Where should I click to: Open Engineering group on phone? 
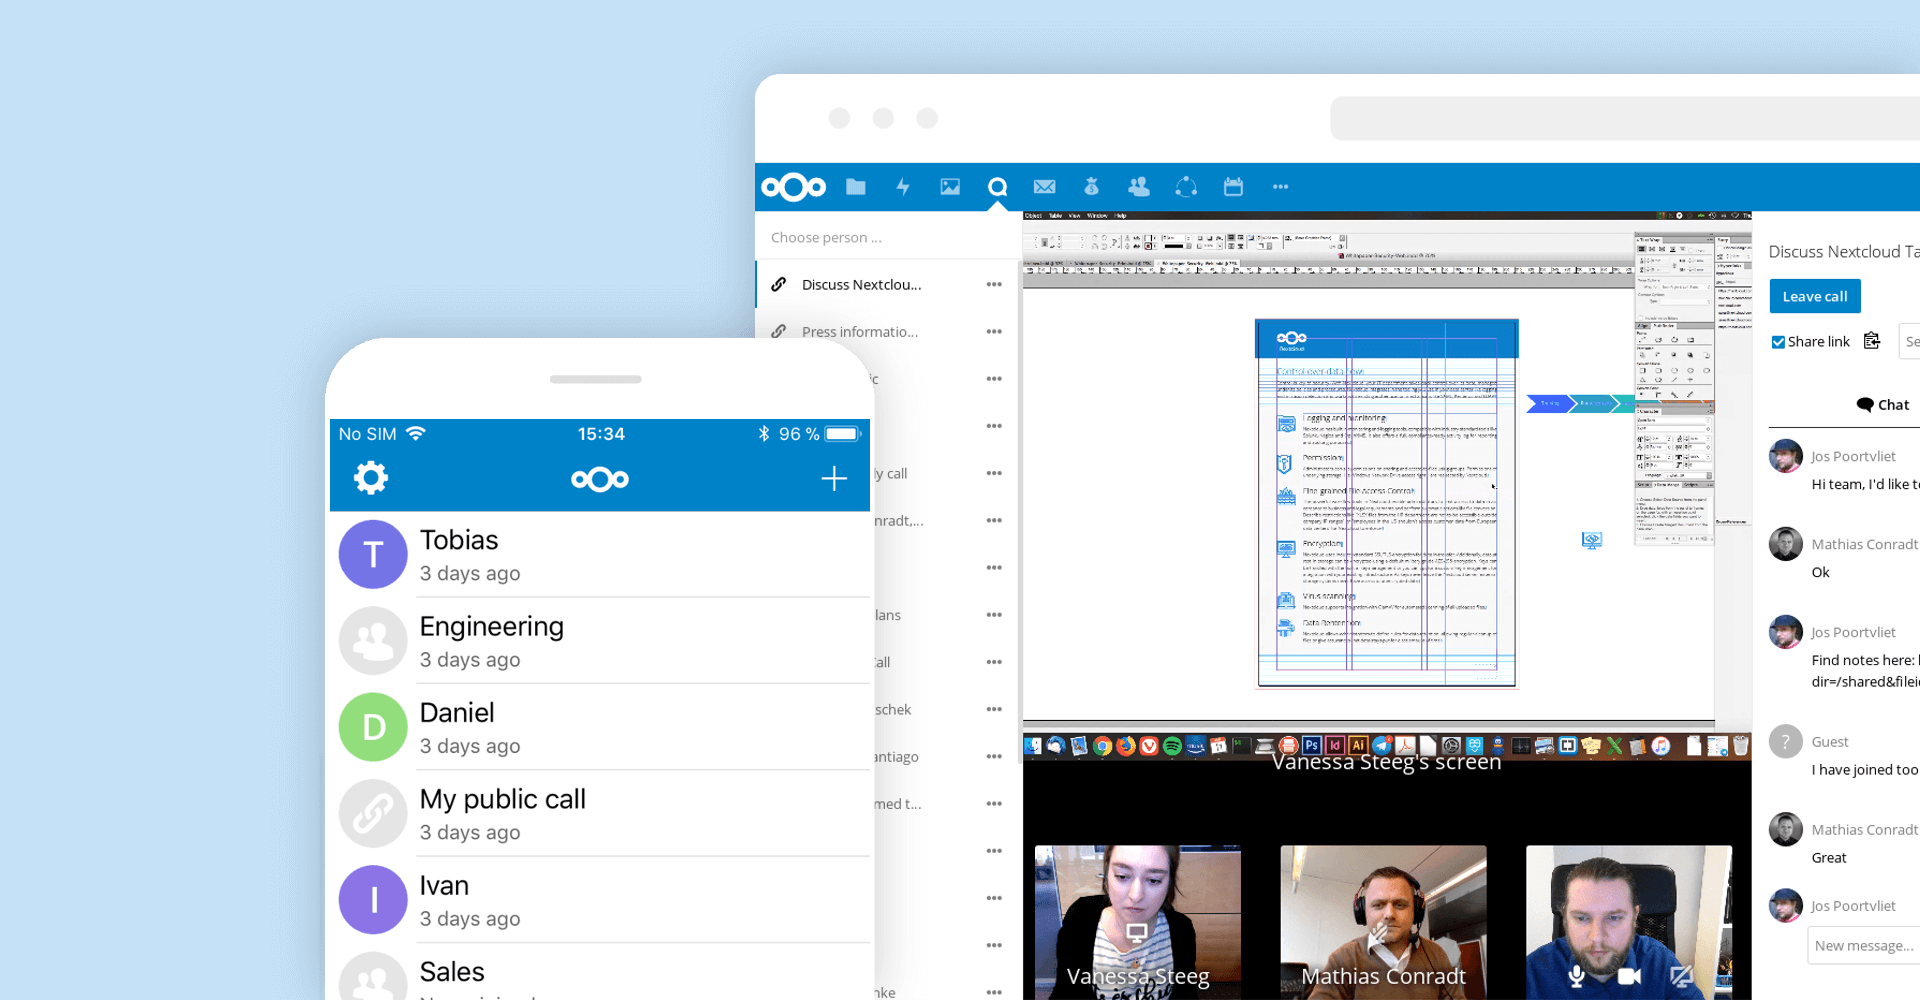(600, 641)
